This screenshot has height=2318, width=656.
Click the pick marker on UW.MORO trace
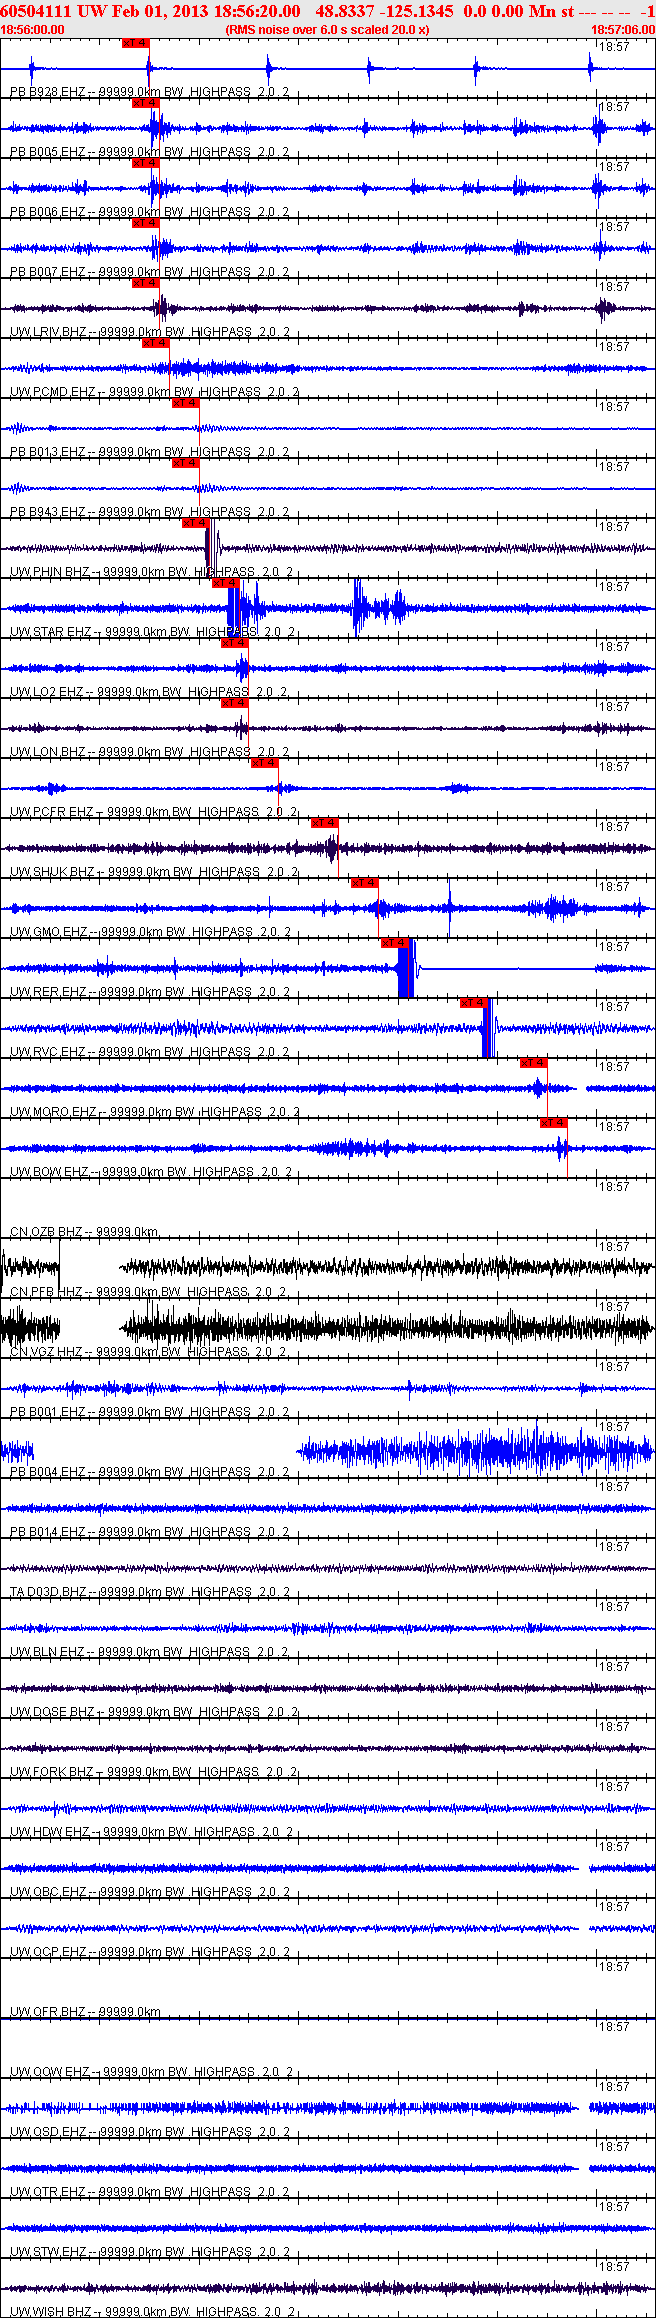[533, 1063]
